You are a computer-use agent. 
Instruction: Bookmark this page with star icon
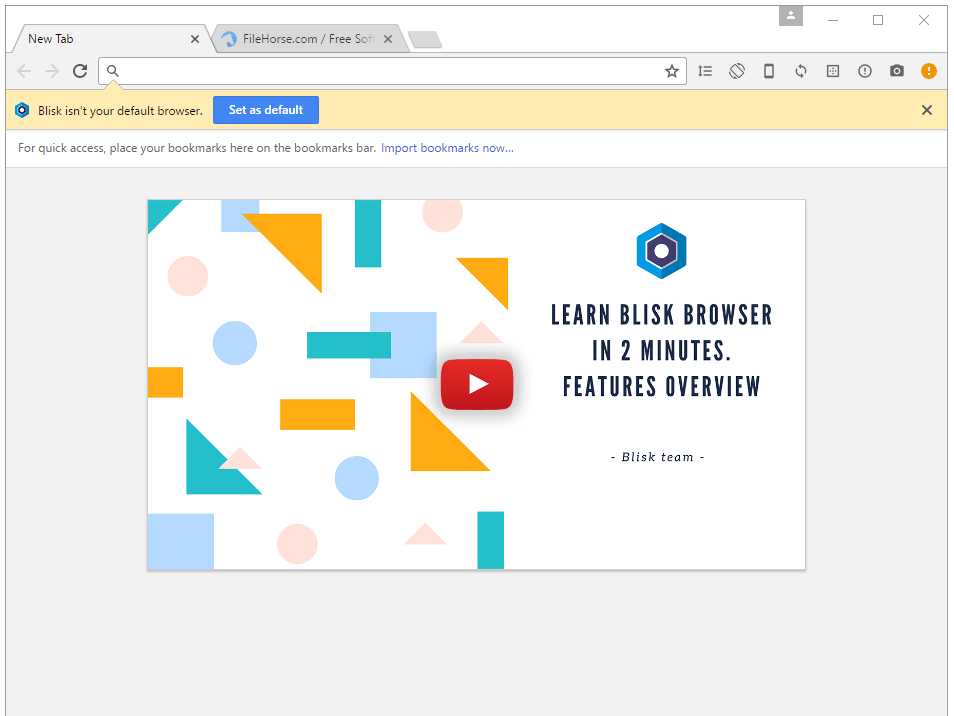(672, 71)
